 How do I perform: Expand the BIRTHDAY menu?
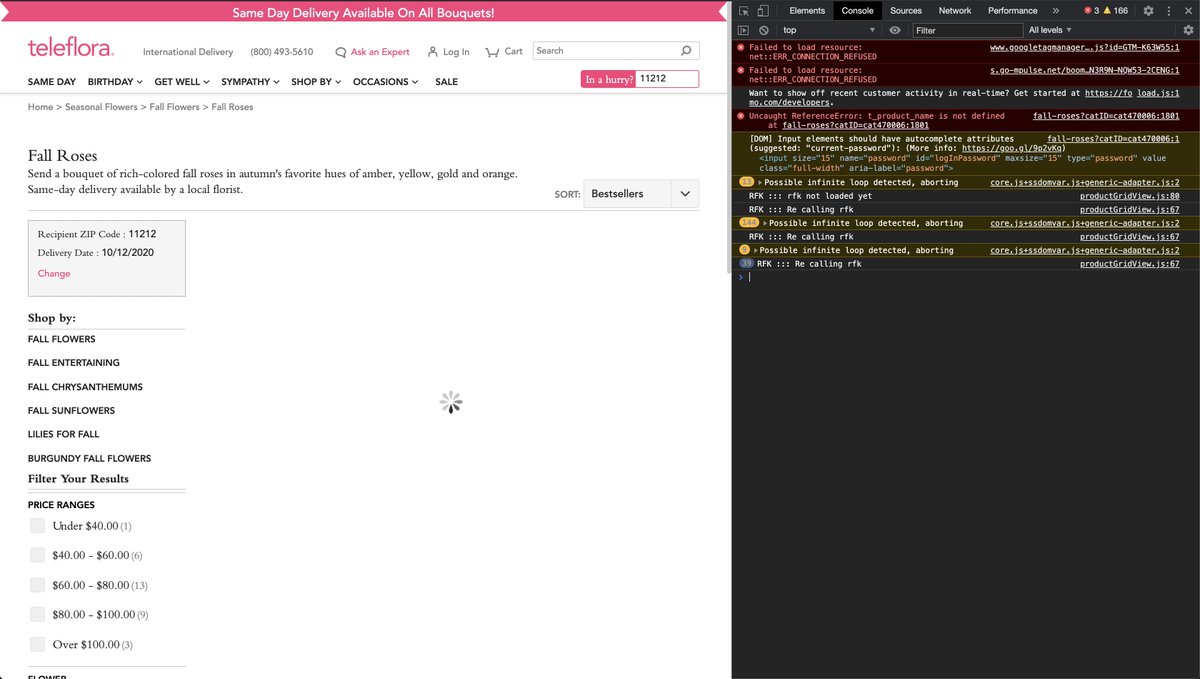pos(115,82)
